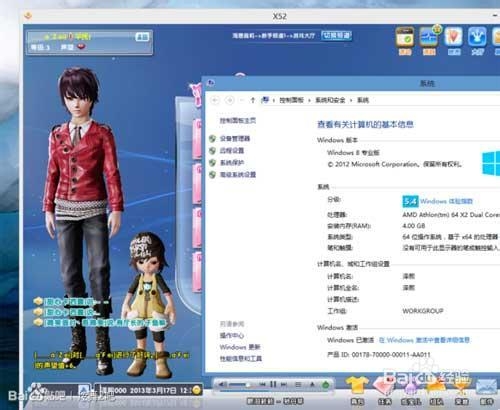Mute the music player speaker icon
This screenshot has width=500, height=410.
point(223,384)
